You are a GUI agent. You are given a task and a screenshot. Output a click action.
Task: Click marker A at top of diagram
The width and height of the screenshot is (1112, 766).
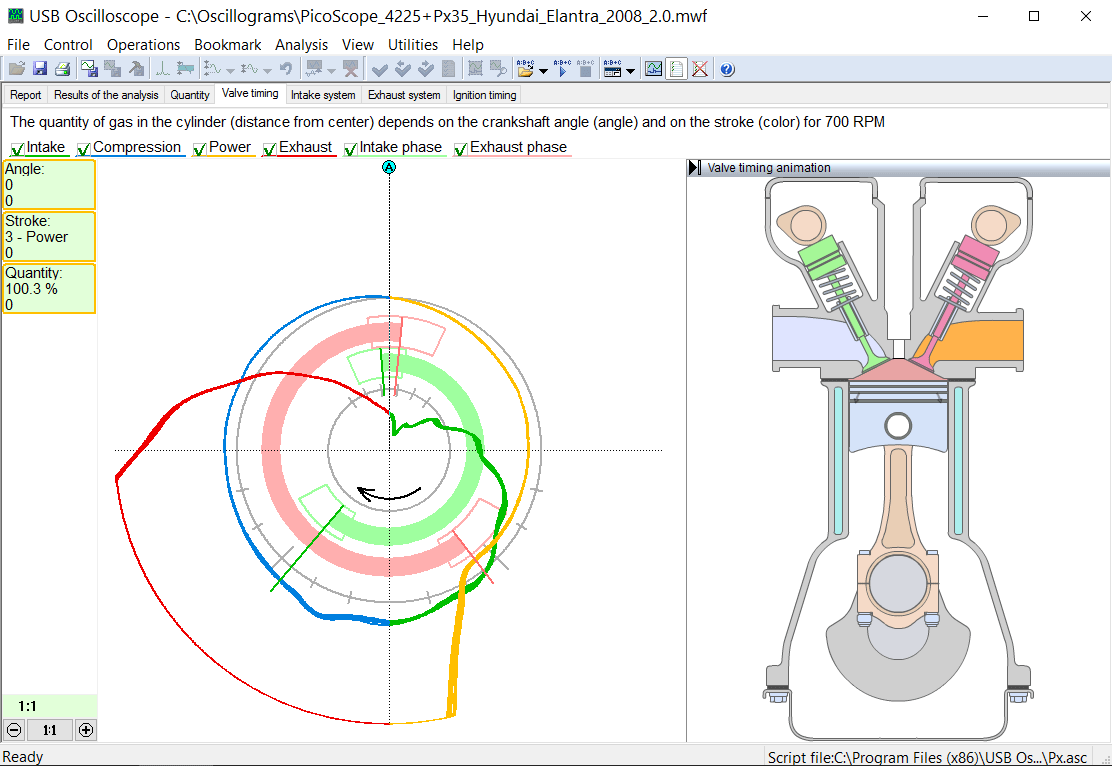coord(389,167)
